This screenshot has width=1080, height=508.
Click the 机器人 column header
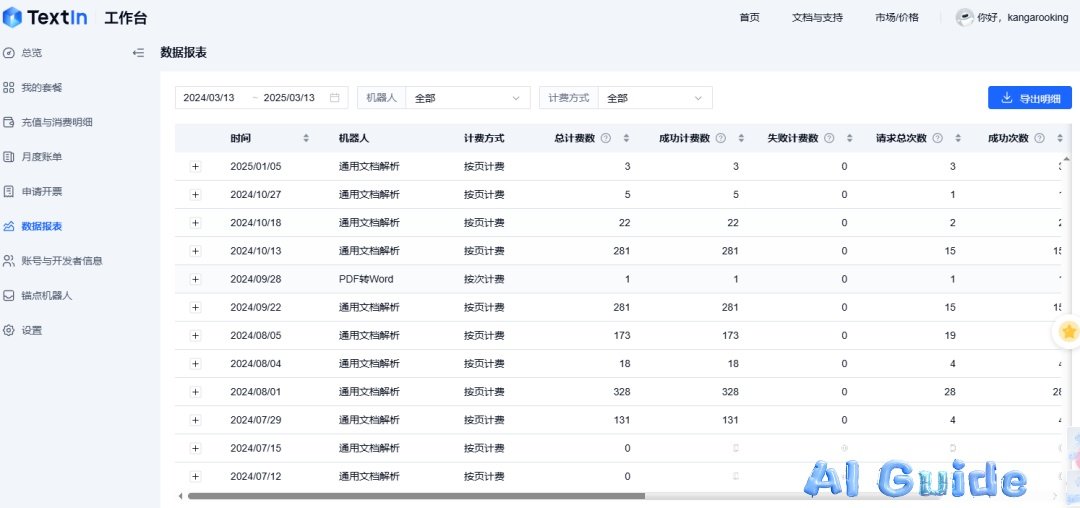coord(354,138)
